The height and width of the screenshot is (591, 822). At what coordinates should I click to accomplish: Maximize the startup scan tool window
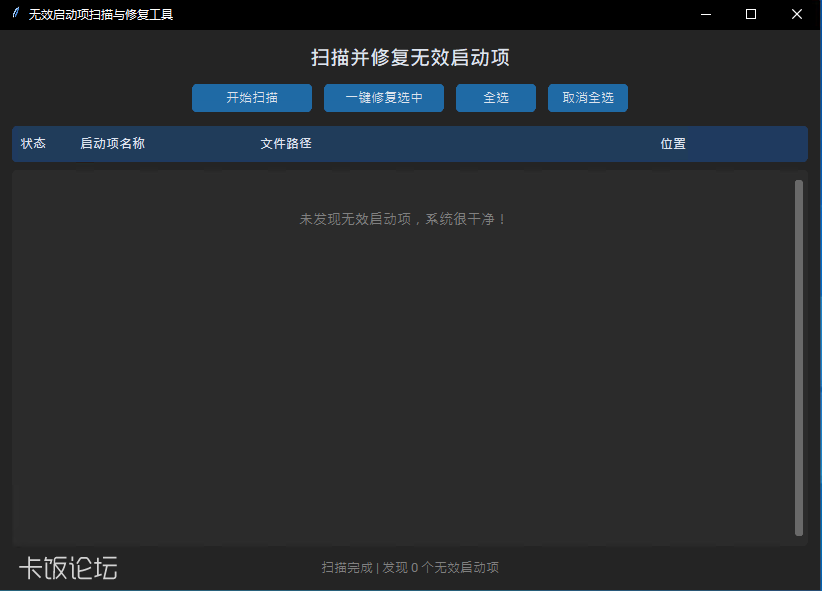pyautogui.click(x=751, y=14)
